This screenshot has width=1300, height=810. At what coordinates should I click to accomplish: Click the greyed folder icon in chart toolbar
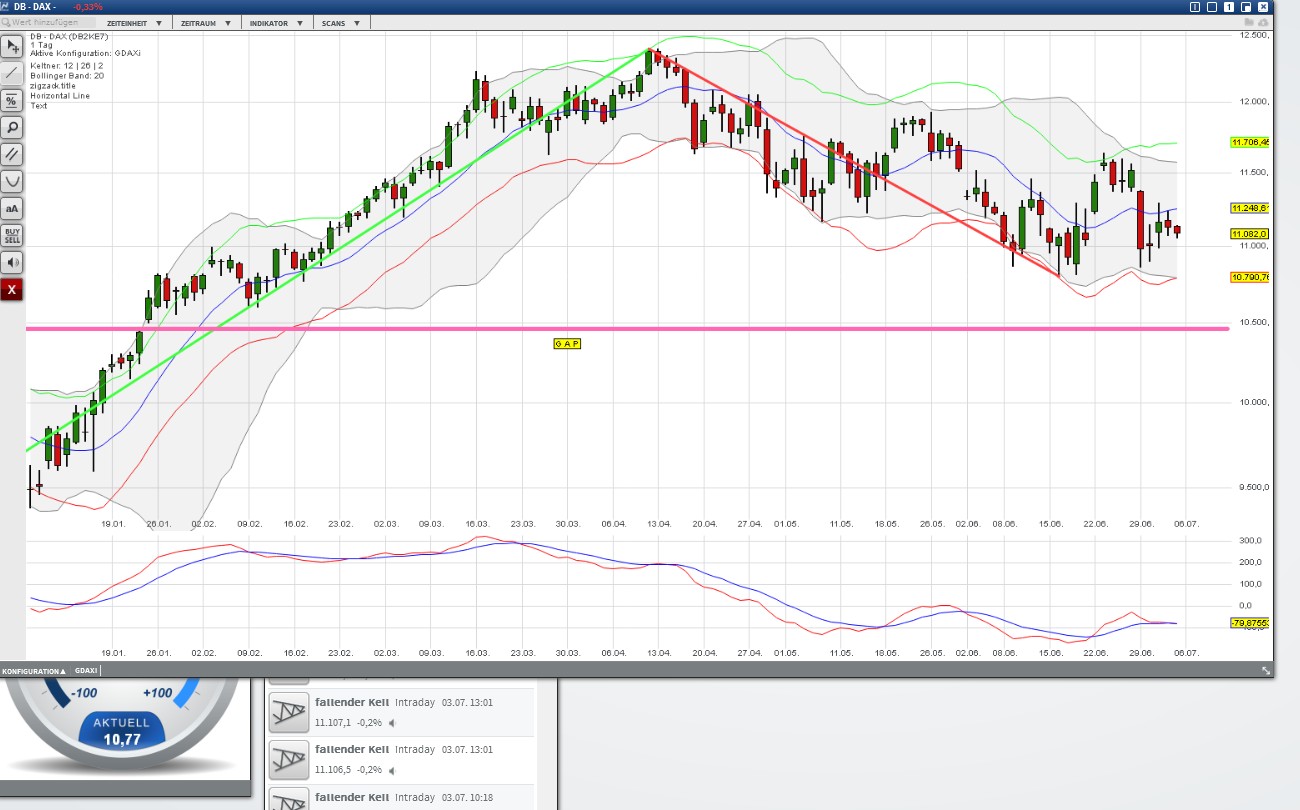click(x=1248, y=21)
